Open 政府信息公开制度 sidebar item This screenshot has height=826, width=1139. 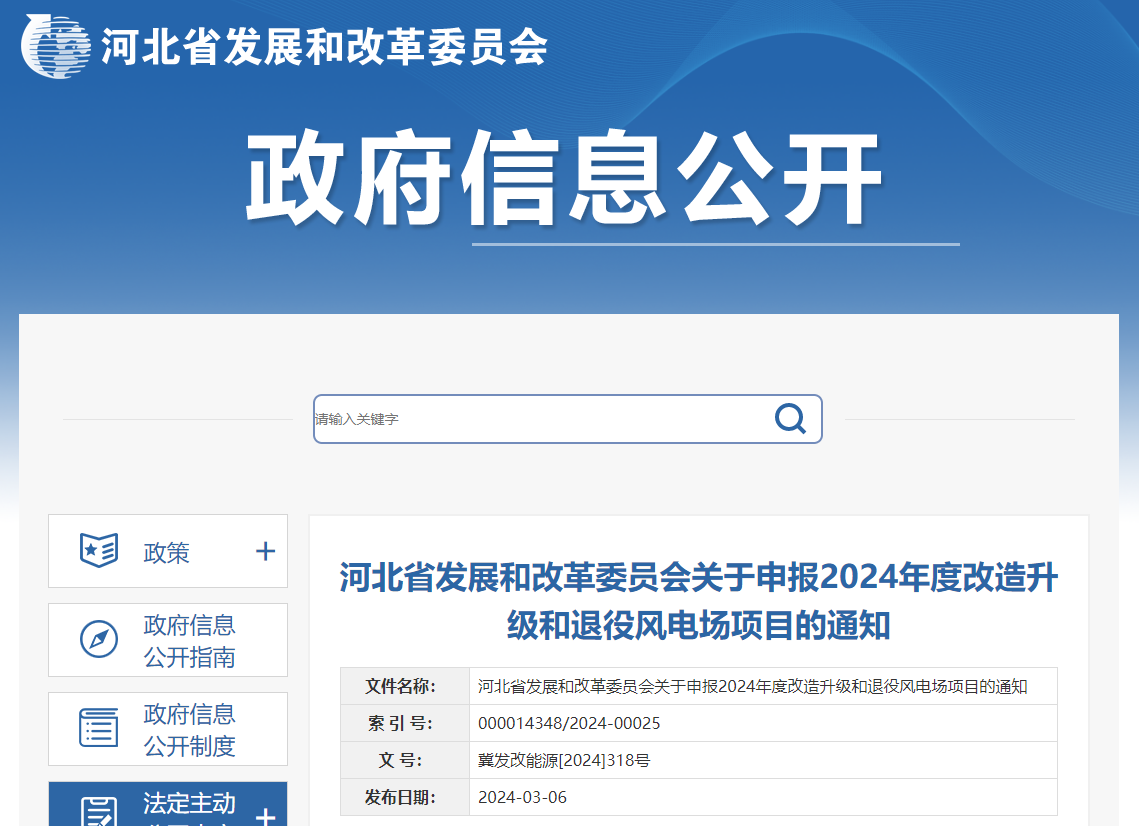tap(168, 729)
